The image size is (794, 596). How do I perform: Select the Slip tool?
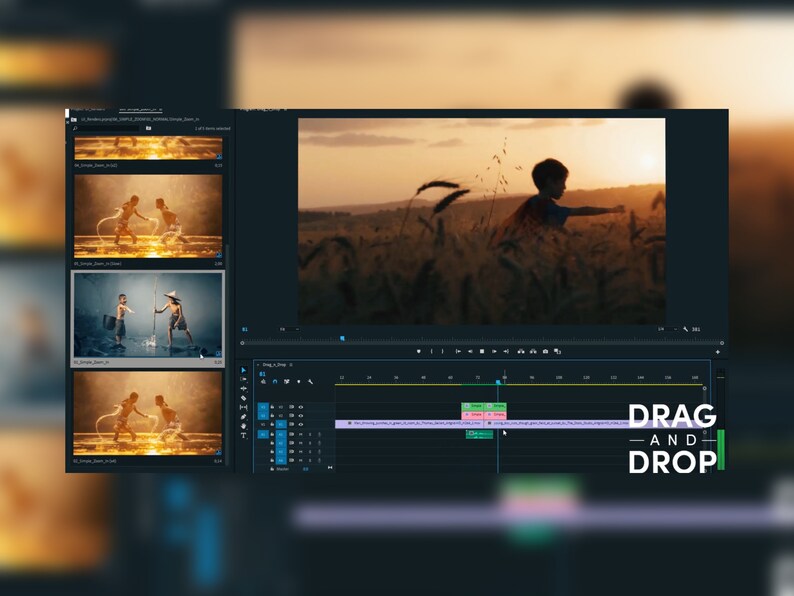244,407
